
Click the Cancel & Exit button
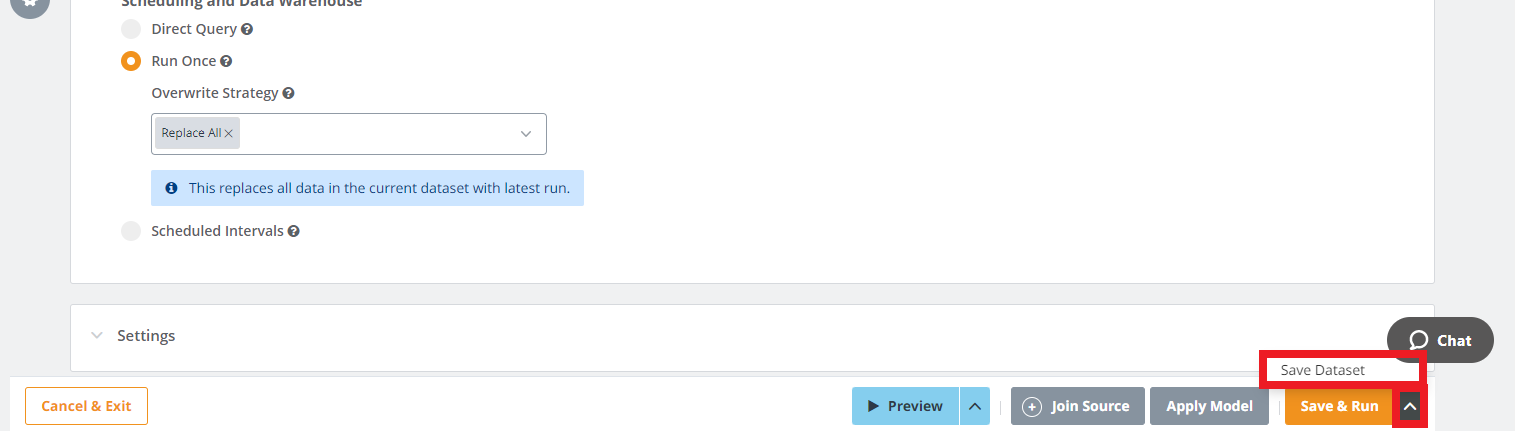pyautogui.click(x=86, y=406)
